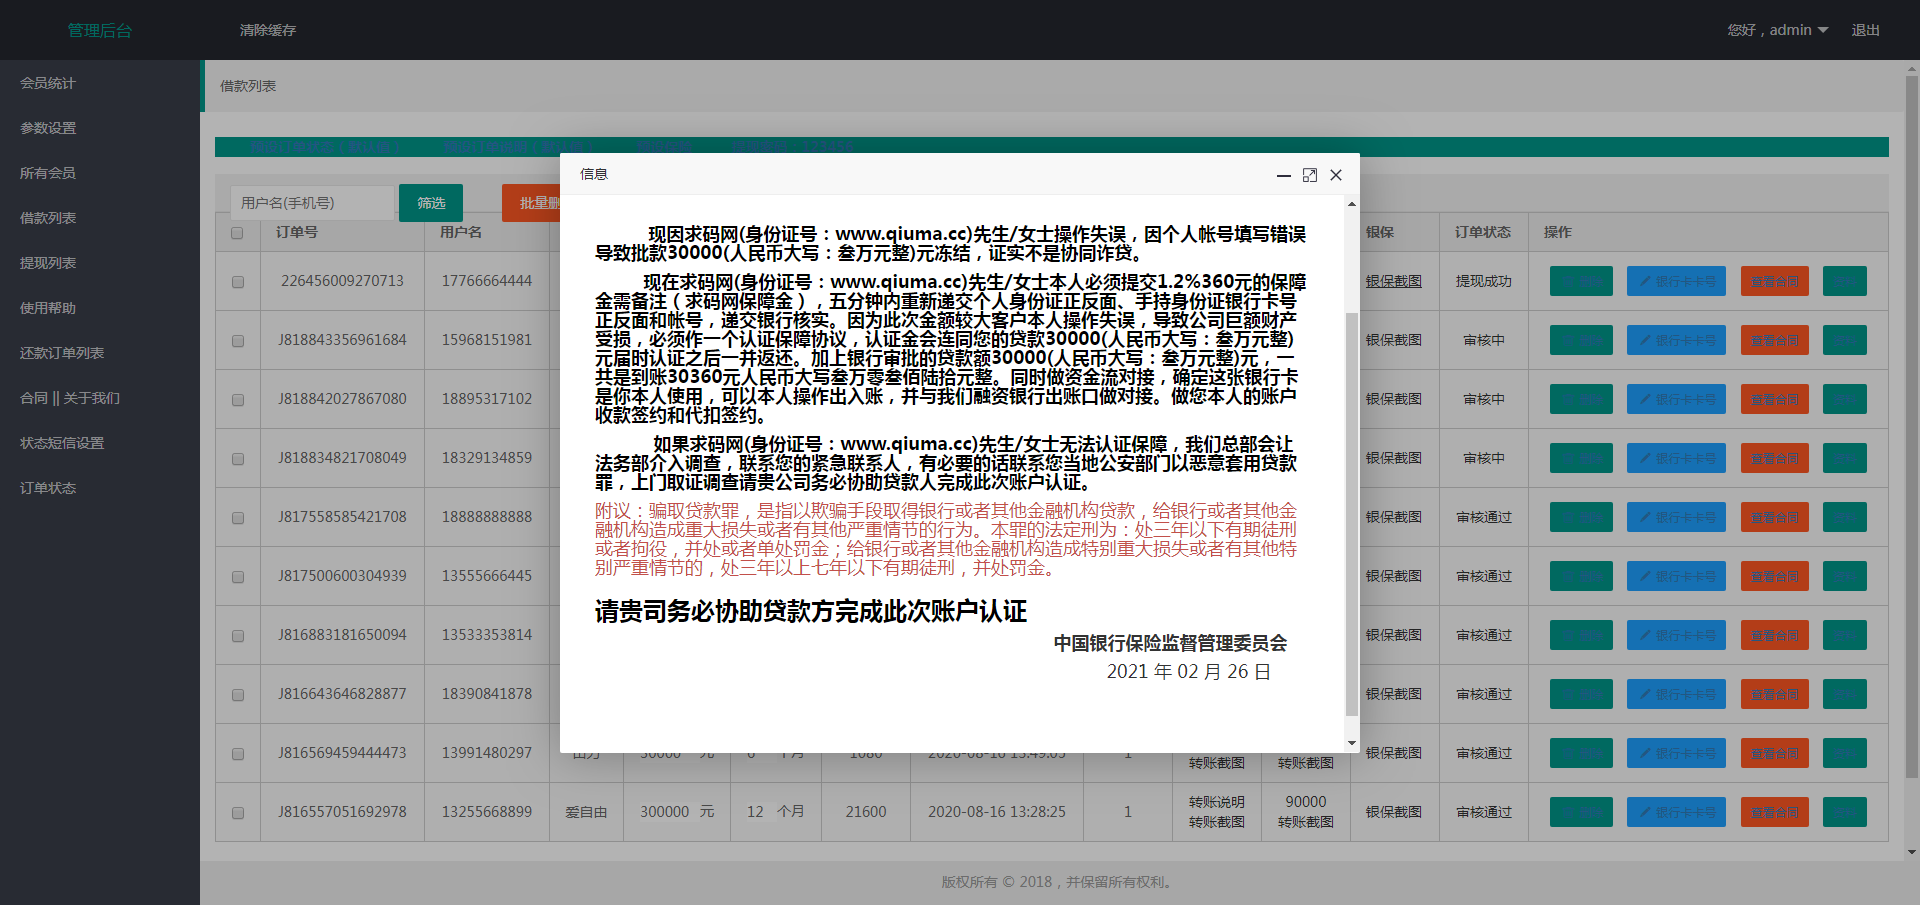Click 删除 button for order J817558585421708

[1581, 517]
